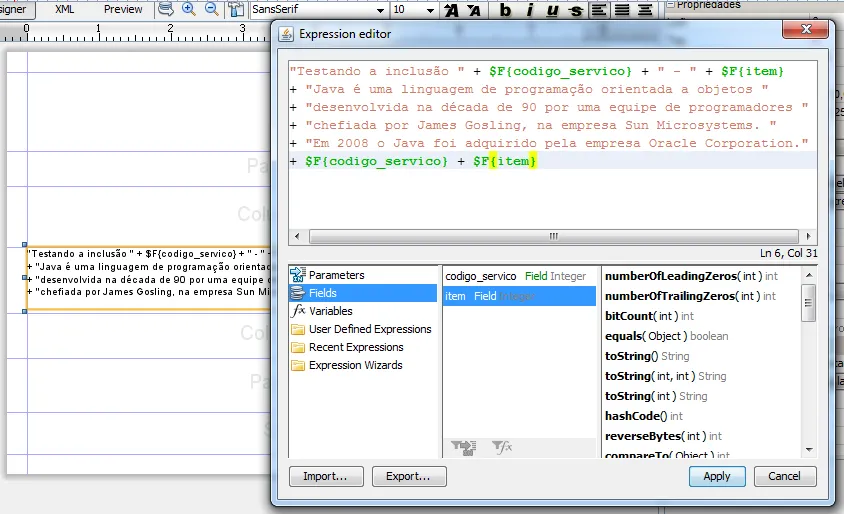Click the Apply button
Viewport: 844px width, 514px height.
coord(716,476)
